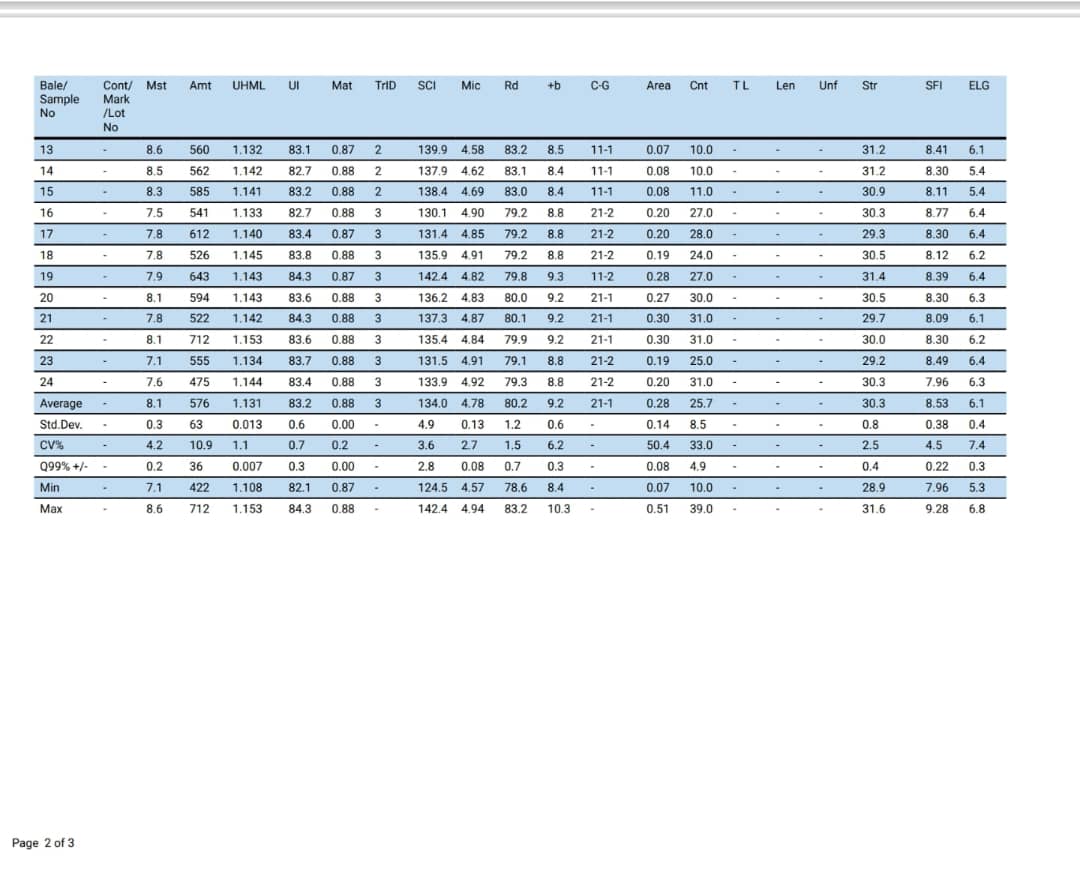The image size is (1080, 891).
Task: Click the Q99% +/- row label
Action: coord(63,466)
